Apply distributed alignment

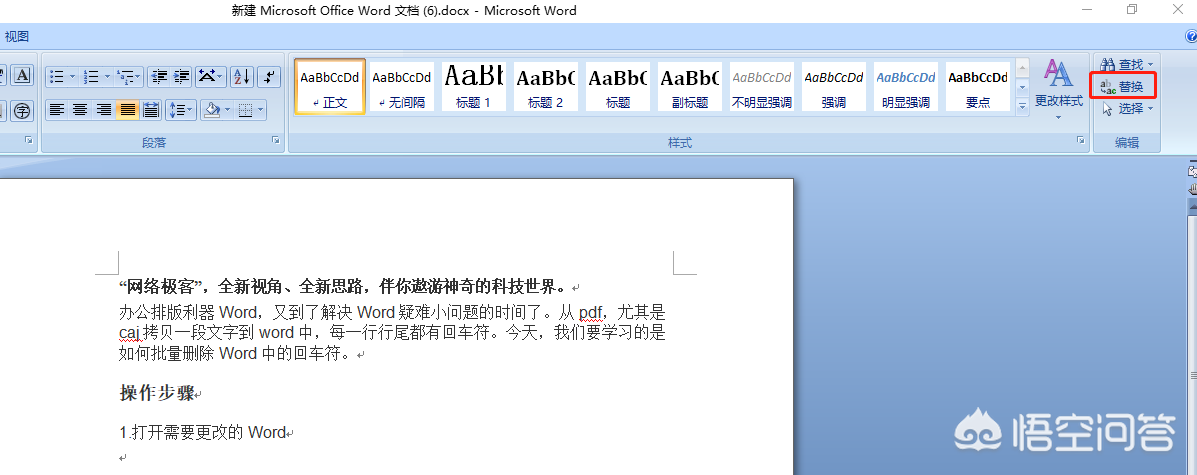coord(150,111)
